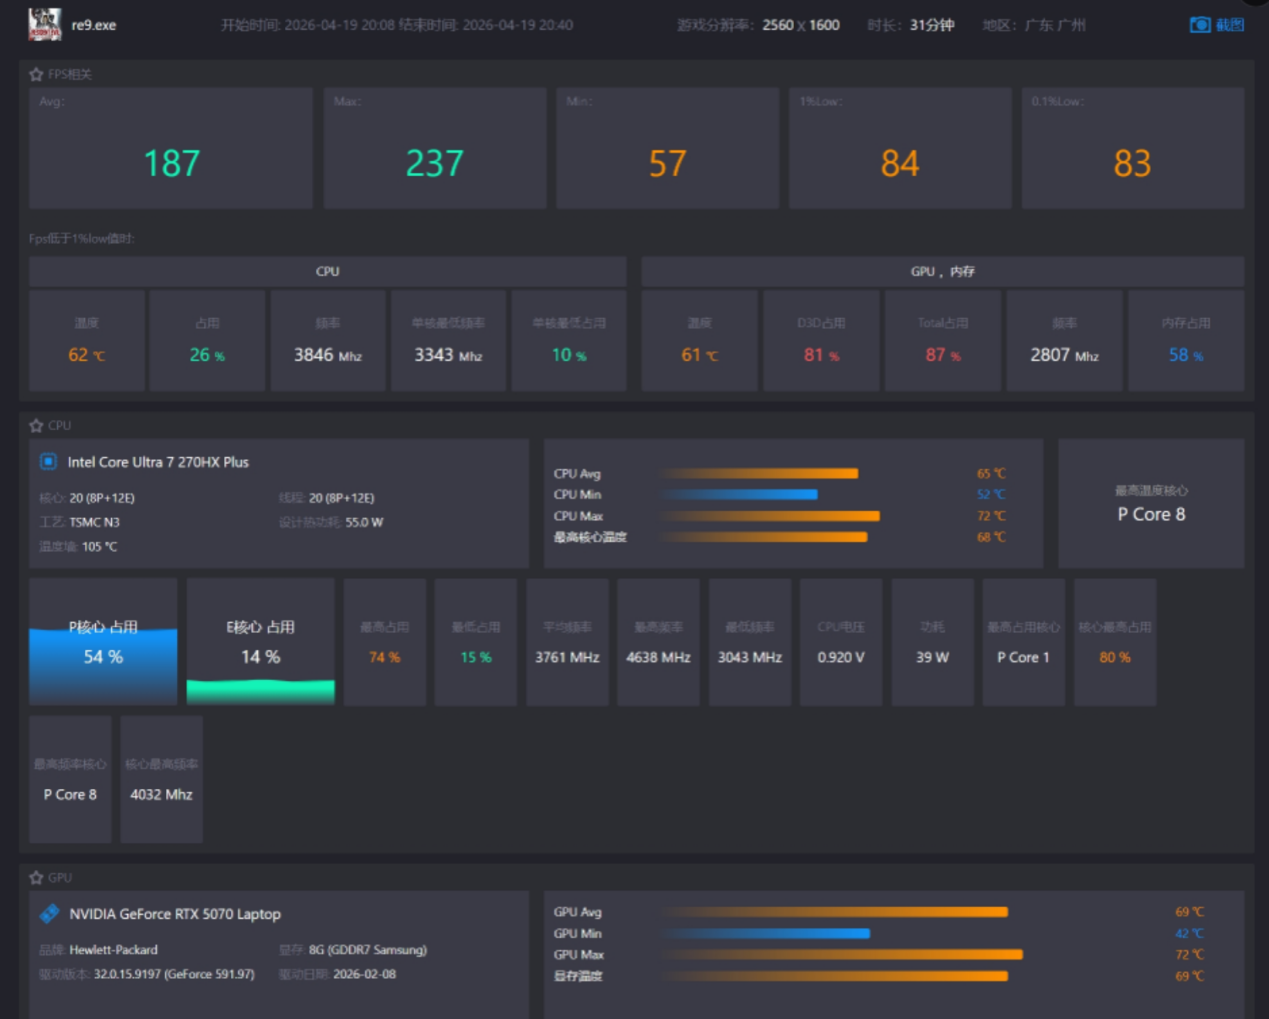Click the 截图 screenshot button text
The height and width of the screenshot is (1019, 1269).
tap(1230, 24)
